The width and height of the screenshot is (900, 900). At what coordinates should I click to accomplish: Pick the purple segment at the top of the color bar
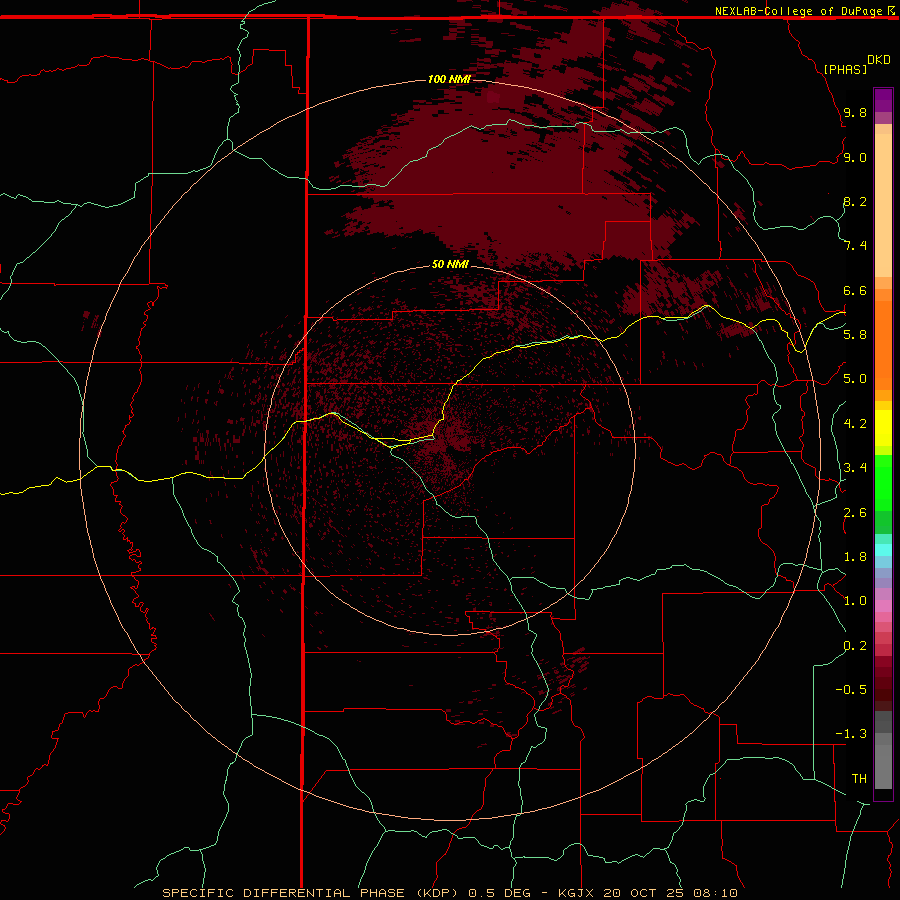[x=883, y=100]
